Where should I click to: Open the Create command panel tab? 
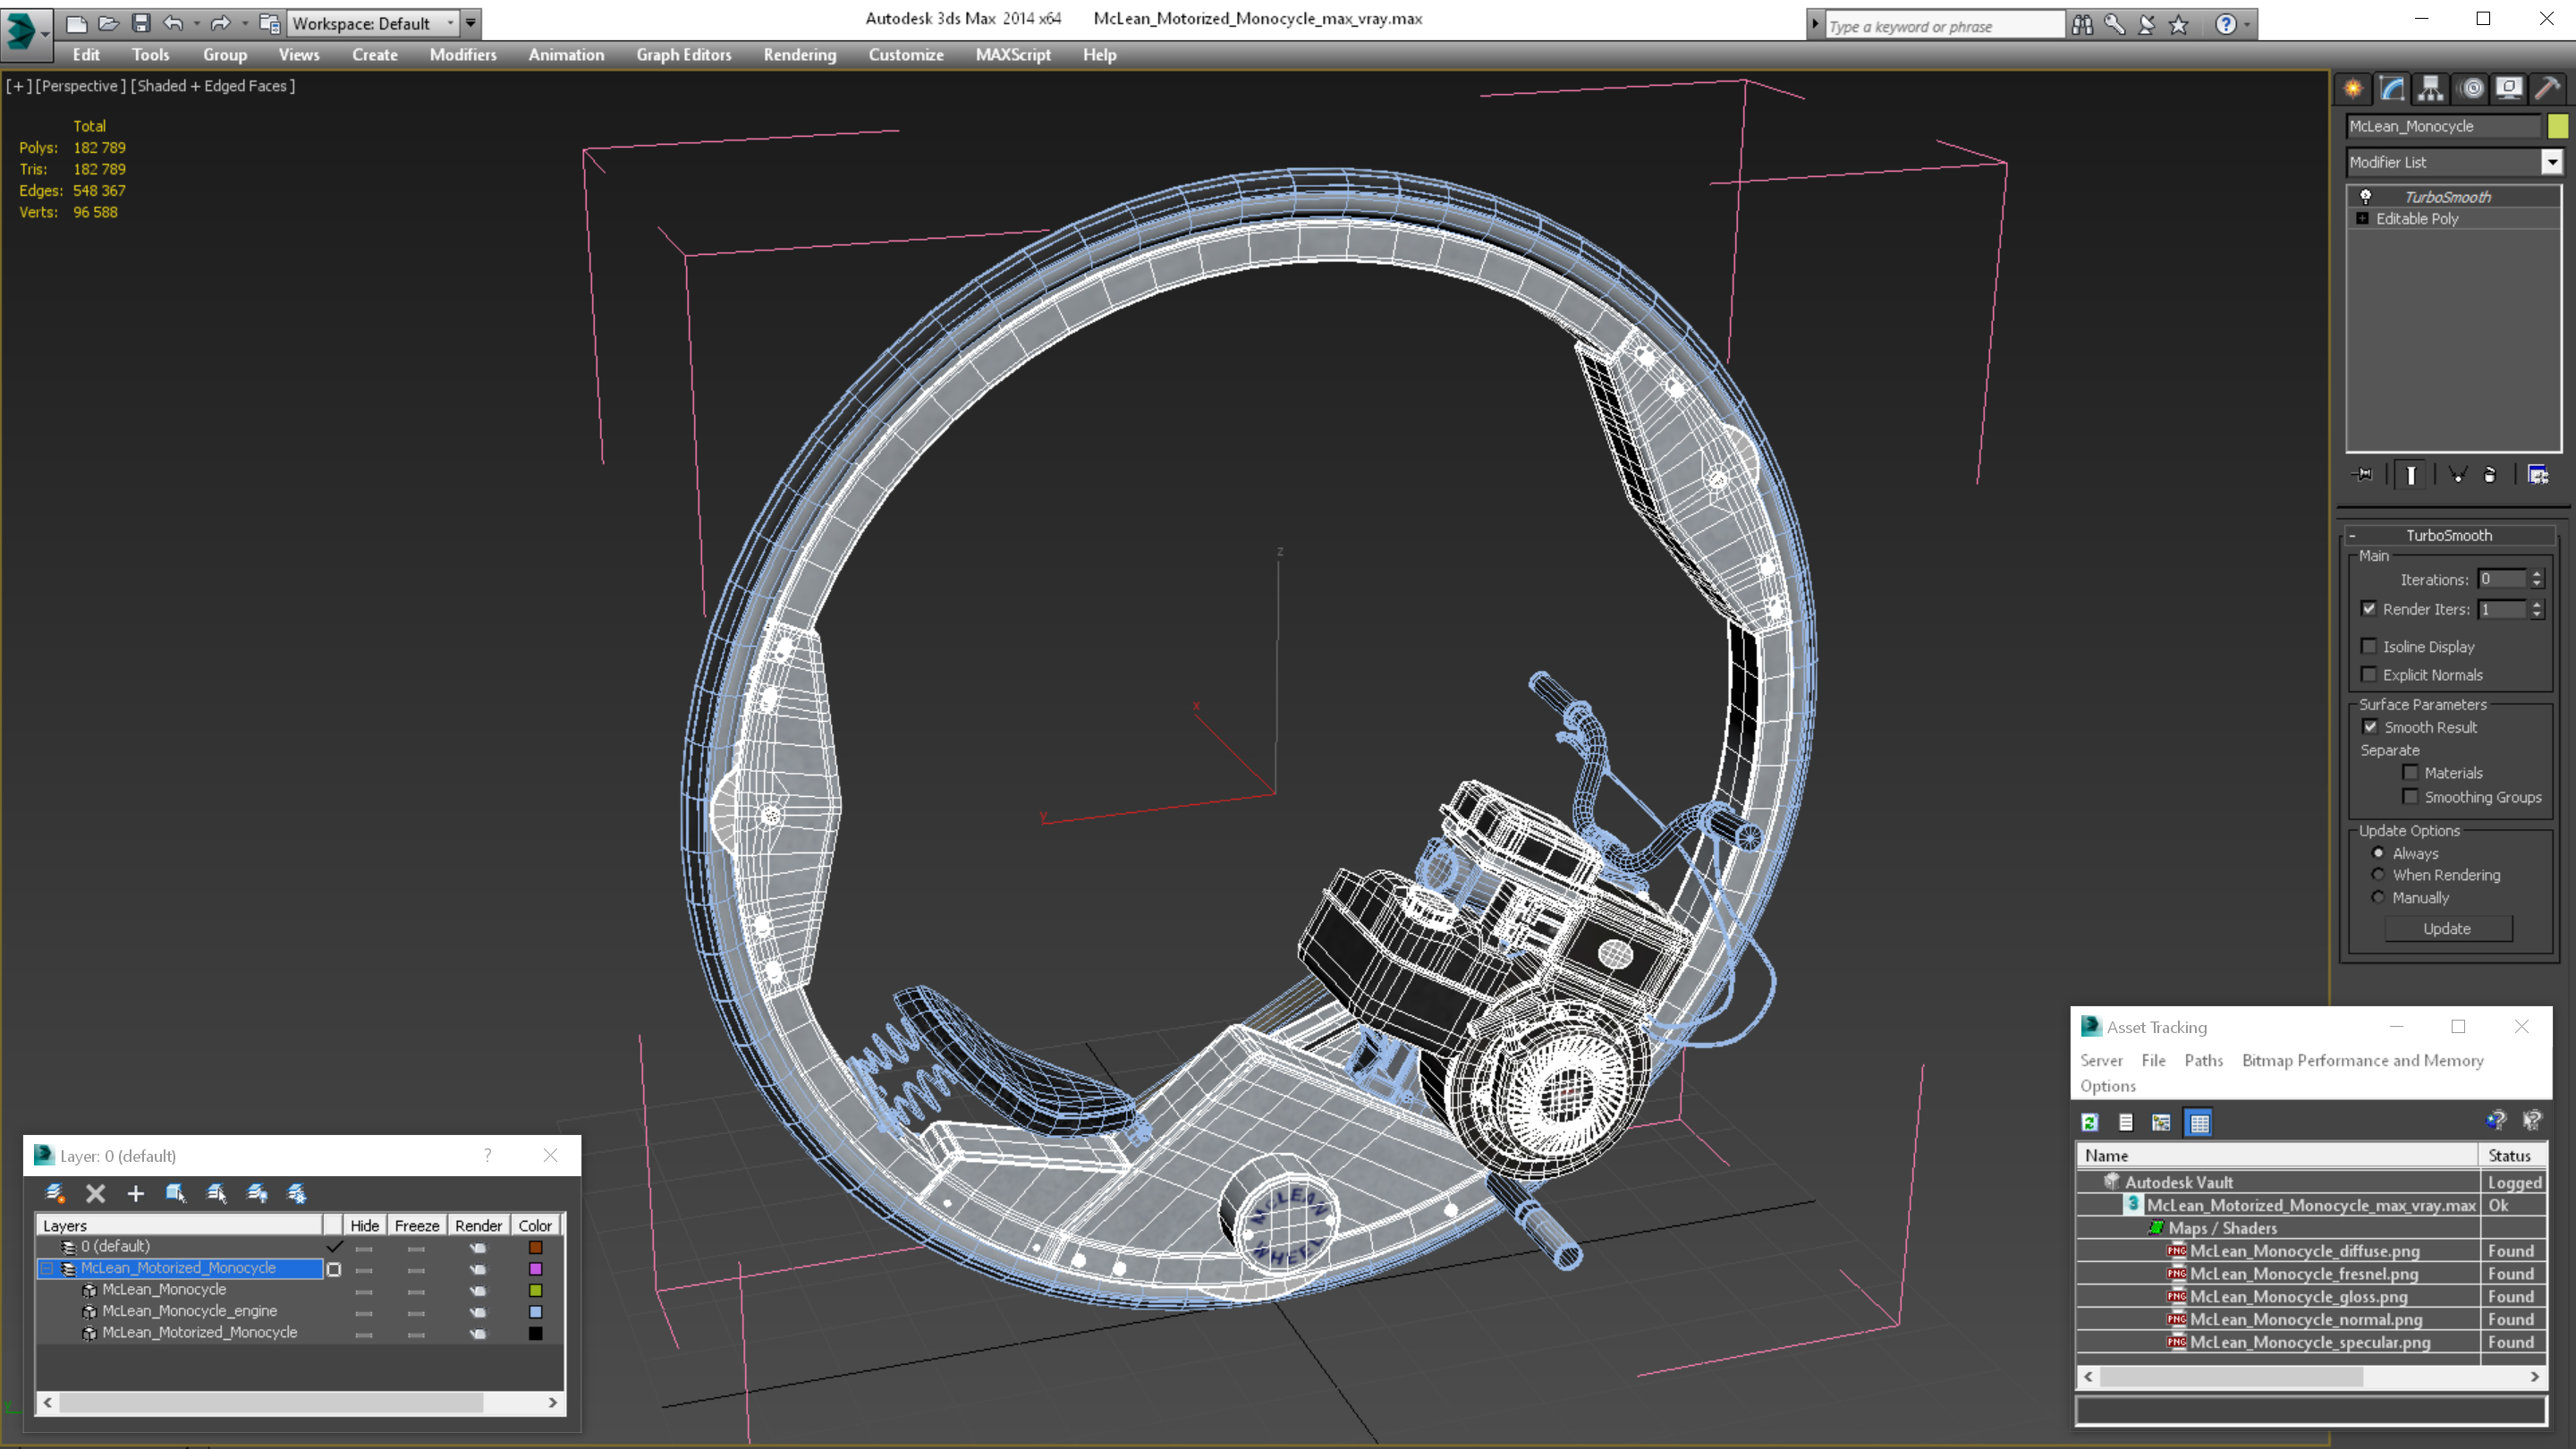(x=2353, y=89)
